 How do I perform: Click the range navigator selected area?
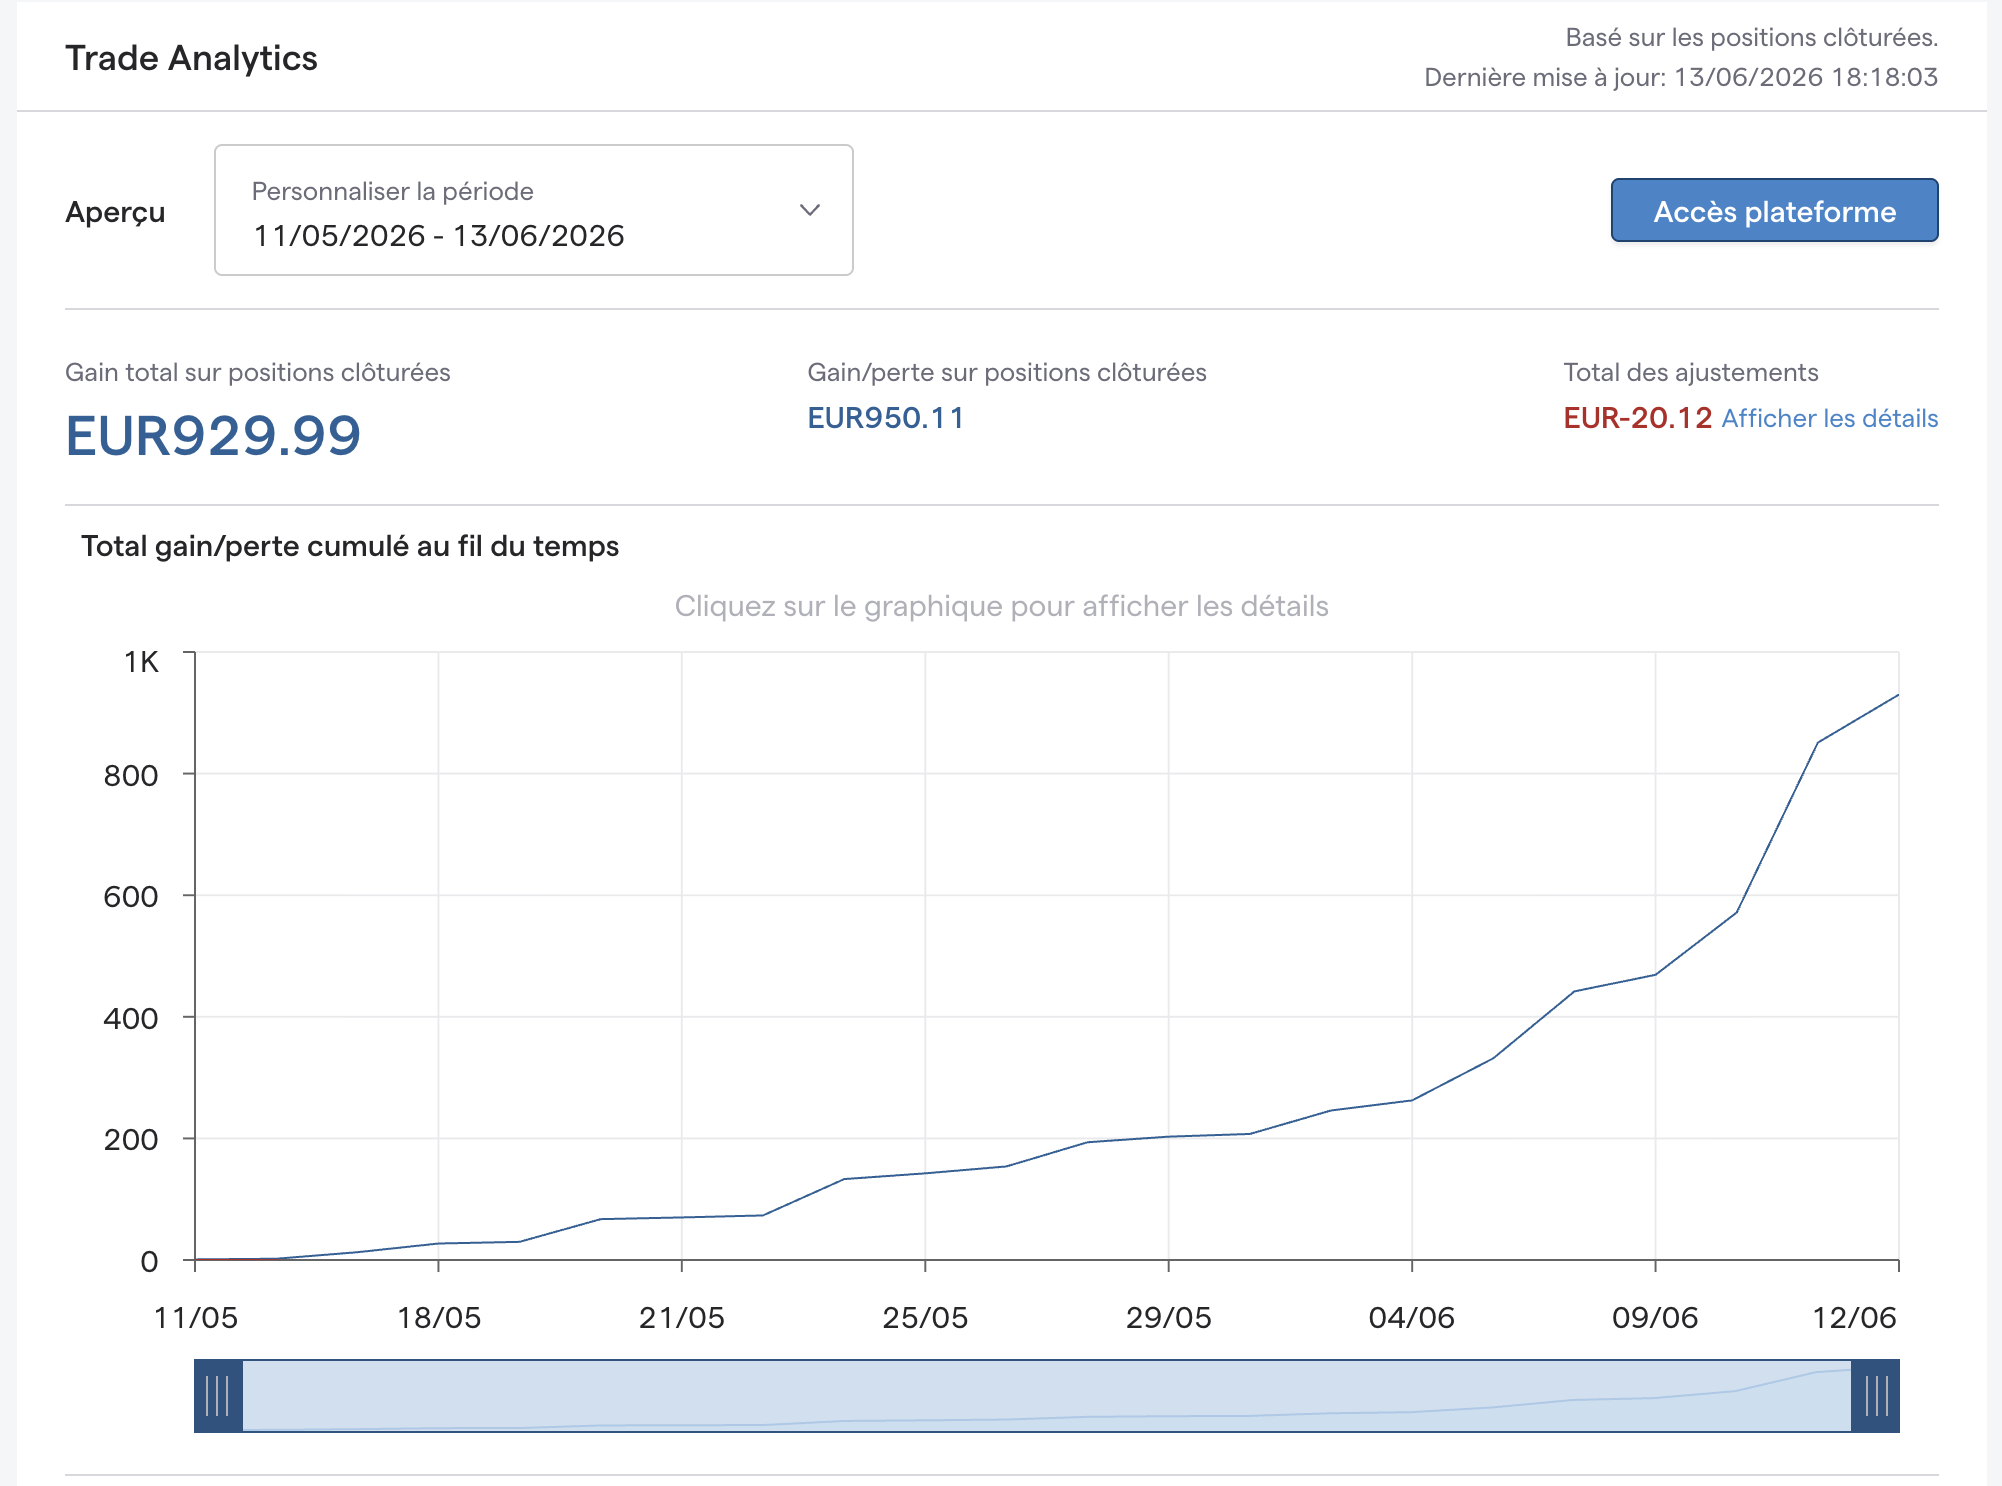point(1047,1396)
